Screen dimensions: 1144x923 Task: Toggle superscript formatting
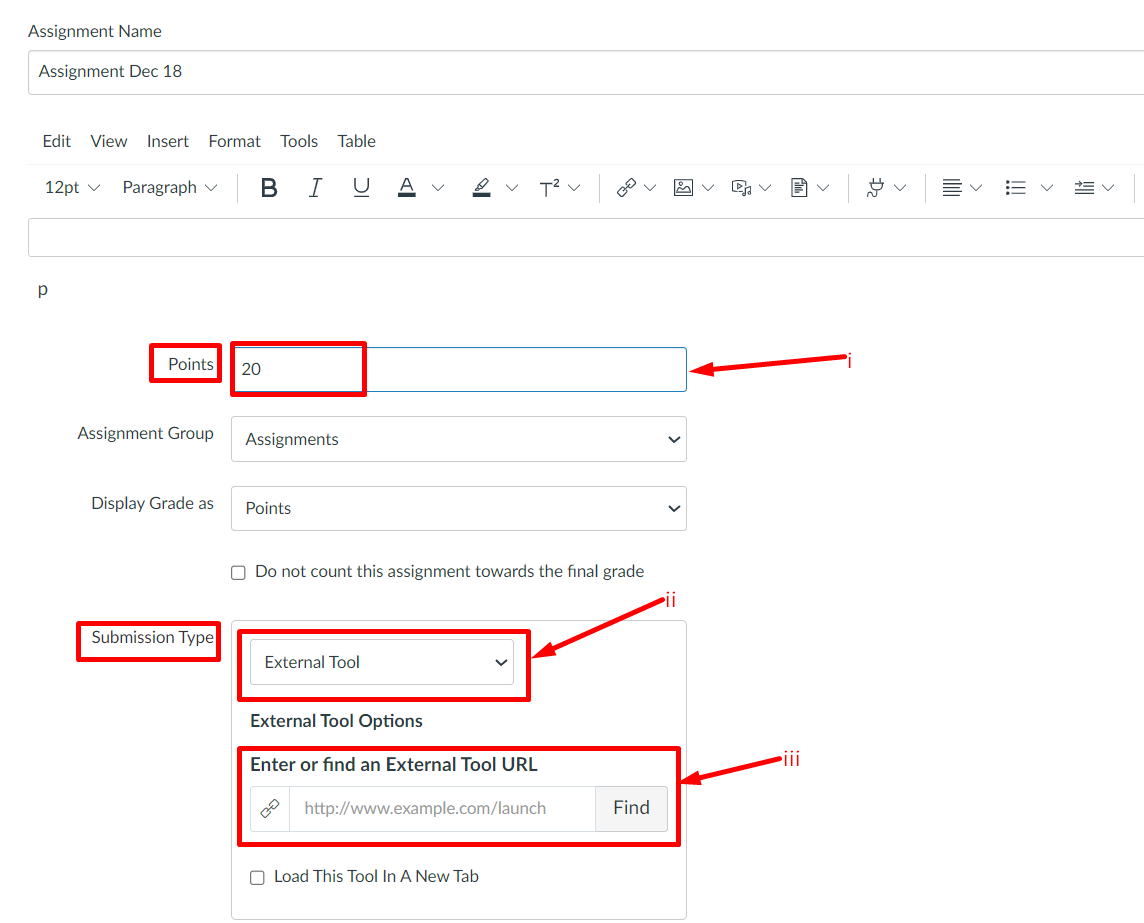coord(550,187)
